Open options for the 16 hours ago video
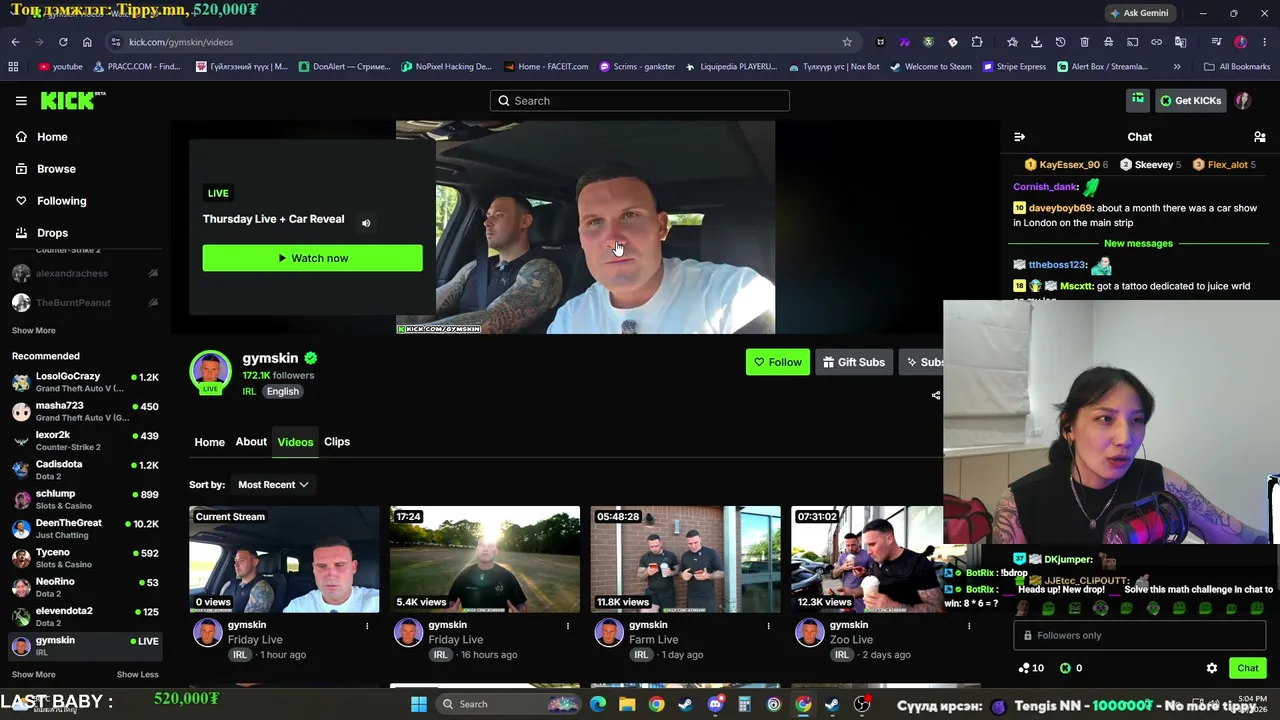 click(x=568, y=626)
